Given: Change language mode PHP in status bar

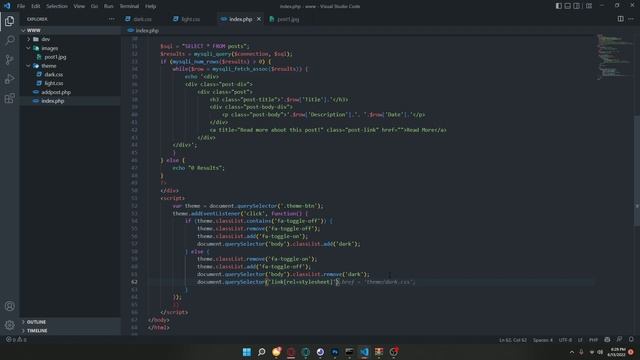Looking at the screenshot, I should coord(593,340).
